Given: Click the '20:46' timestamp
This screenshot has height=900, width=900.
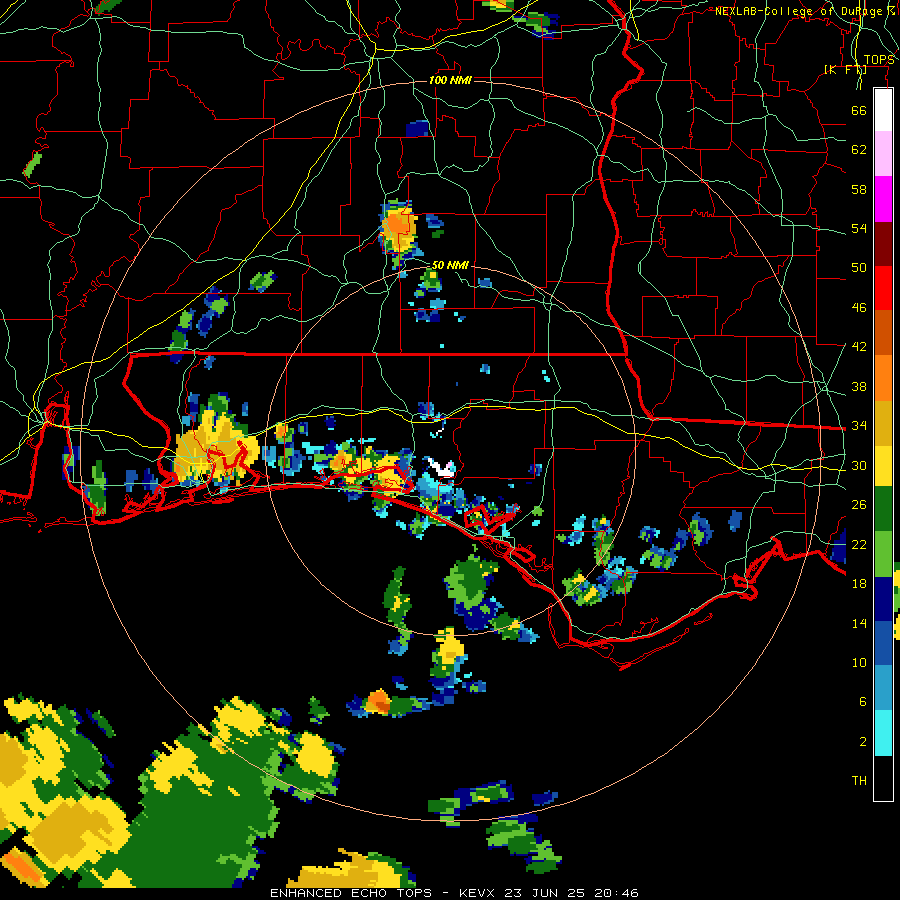Looking at the screenshot, I should 616,893.
